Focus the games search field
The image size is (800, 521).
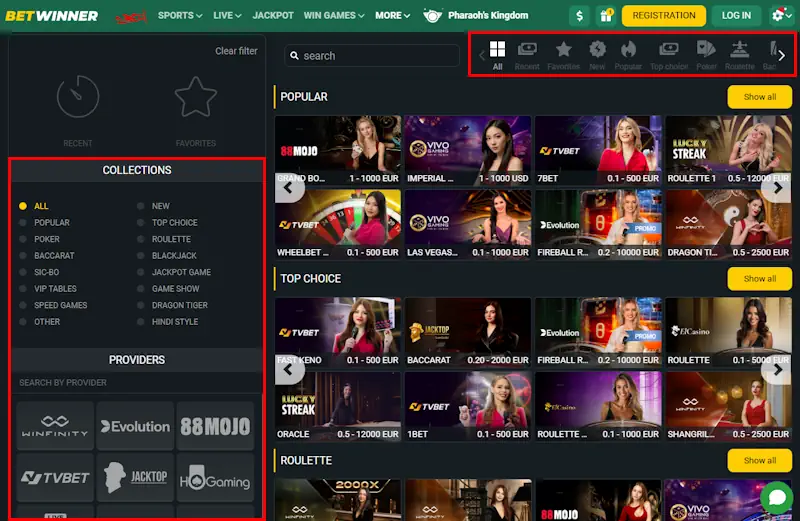coord(372,56)
